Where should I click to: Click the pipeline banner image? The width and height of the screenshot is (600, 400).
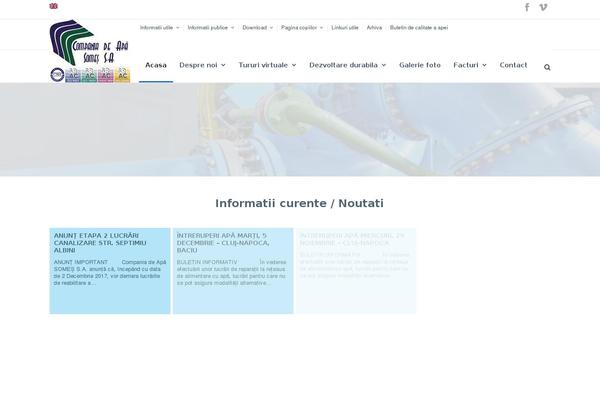click(x=300, y=130)
